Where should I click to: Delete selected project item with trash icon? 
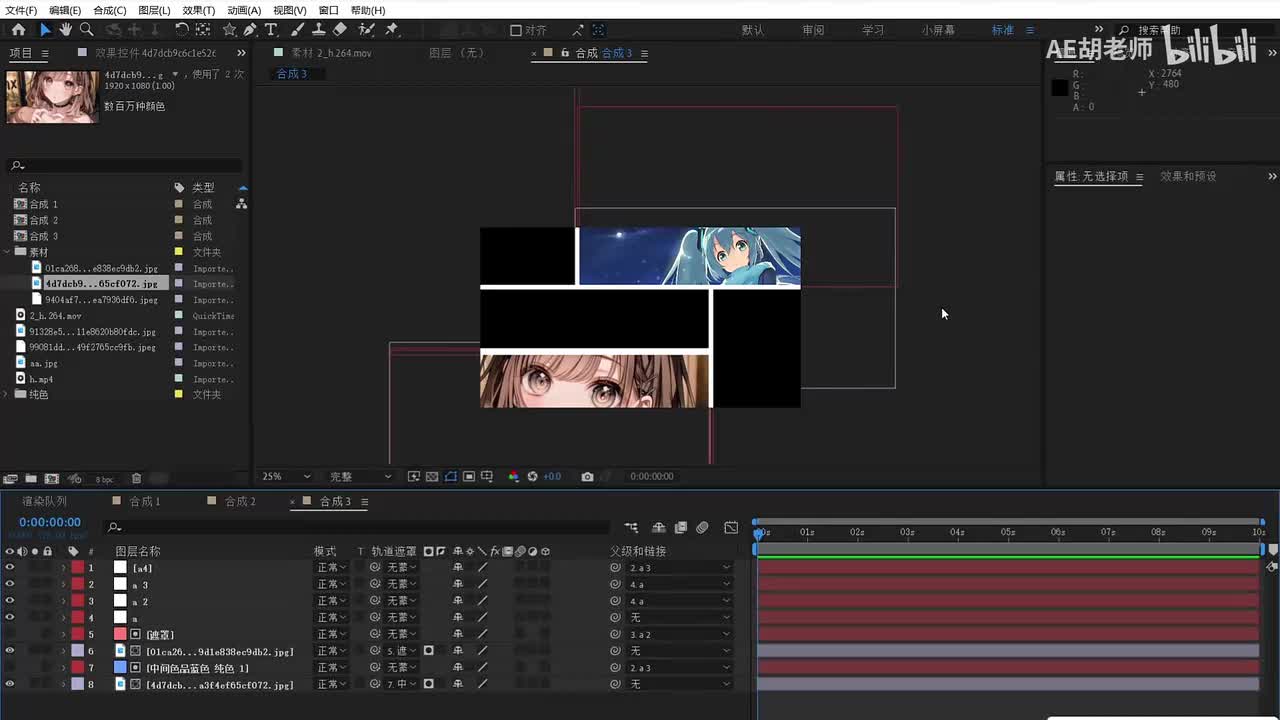pos(137,479)
